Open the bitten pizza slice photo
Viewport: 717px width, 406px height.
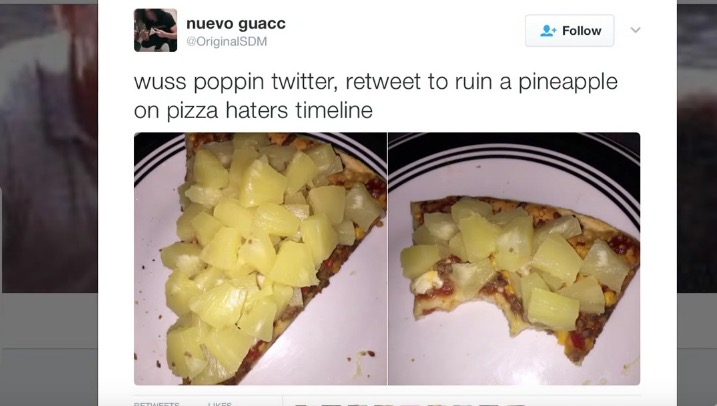pyautogui.click(x=514, y=259)
